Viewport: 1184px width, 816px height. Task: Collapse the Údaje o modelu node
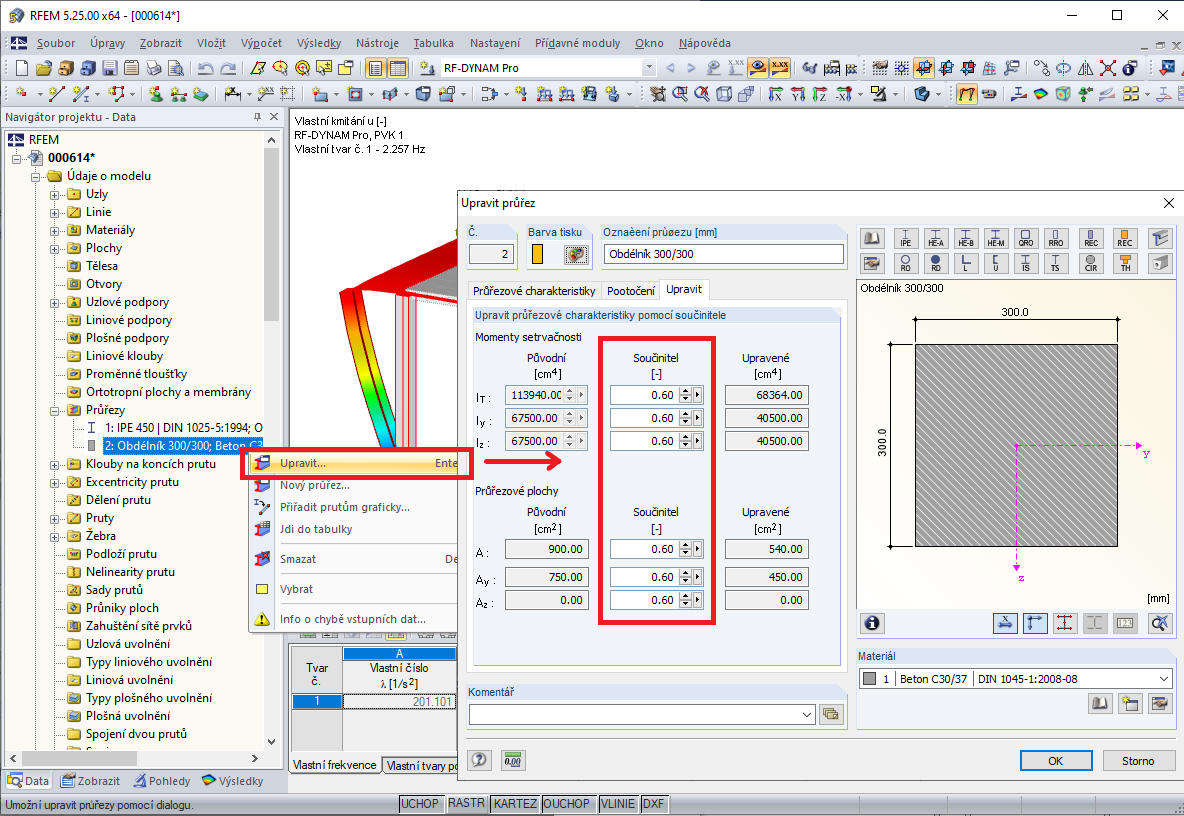point(35,177)
